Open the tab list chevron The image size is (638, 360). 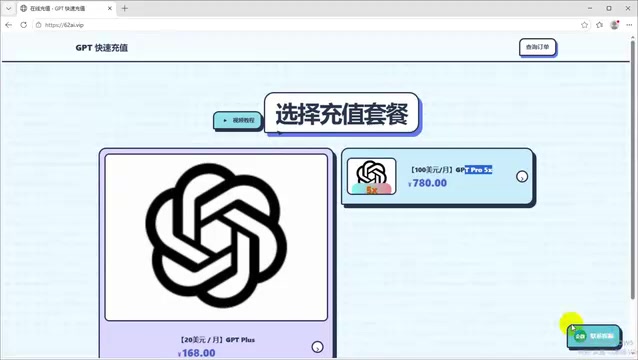pos(8,8)
